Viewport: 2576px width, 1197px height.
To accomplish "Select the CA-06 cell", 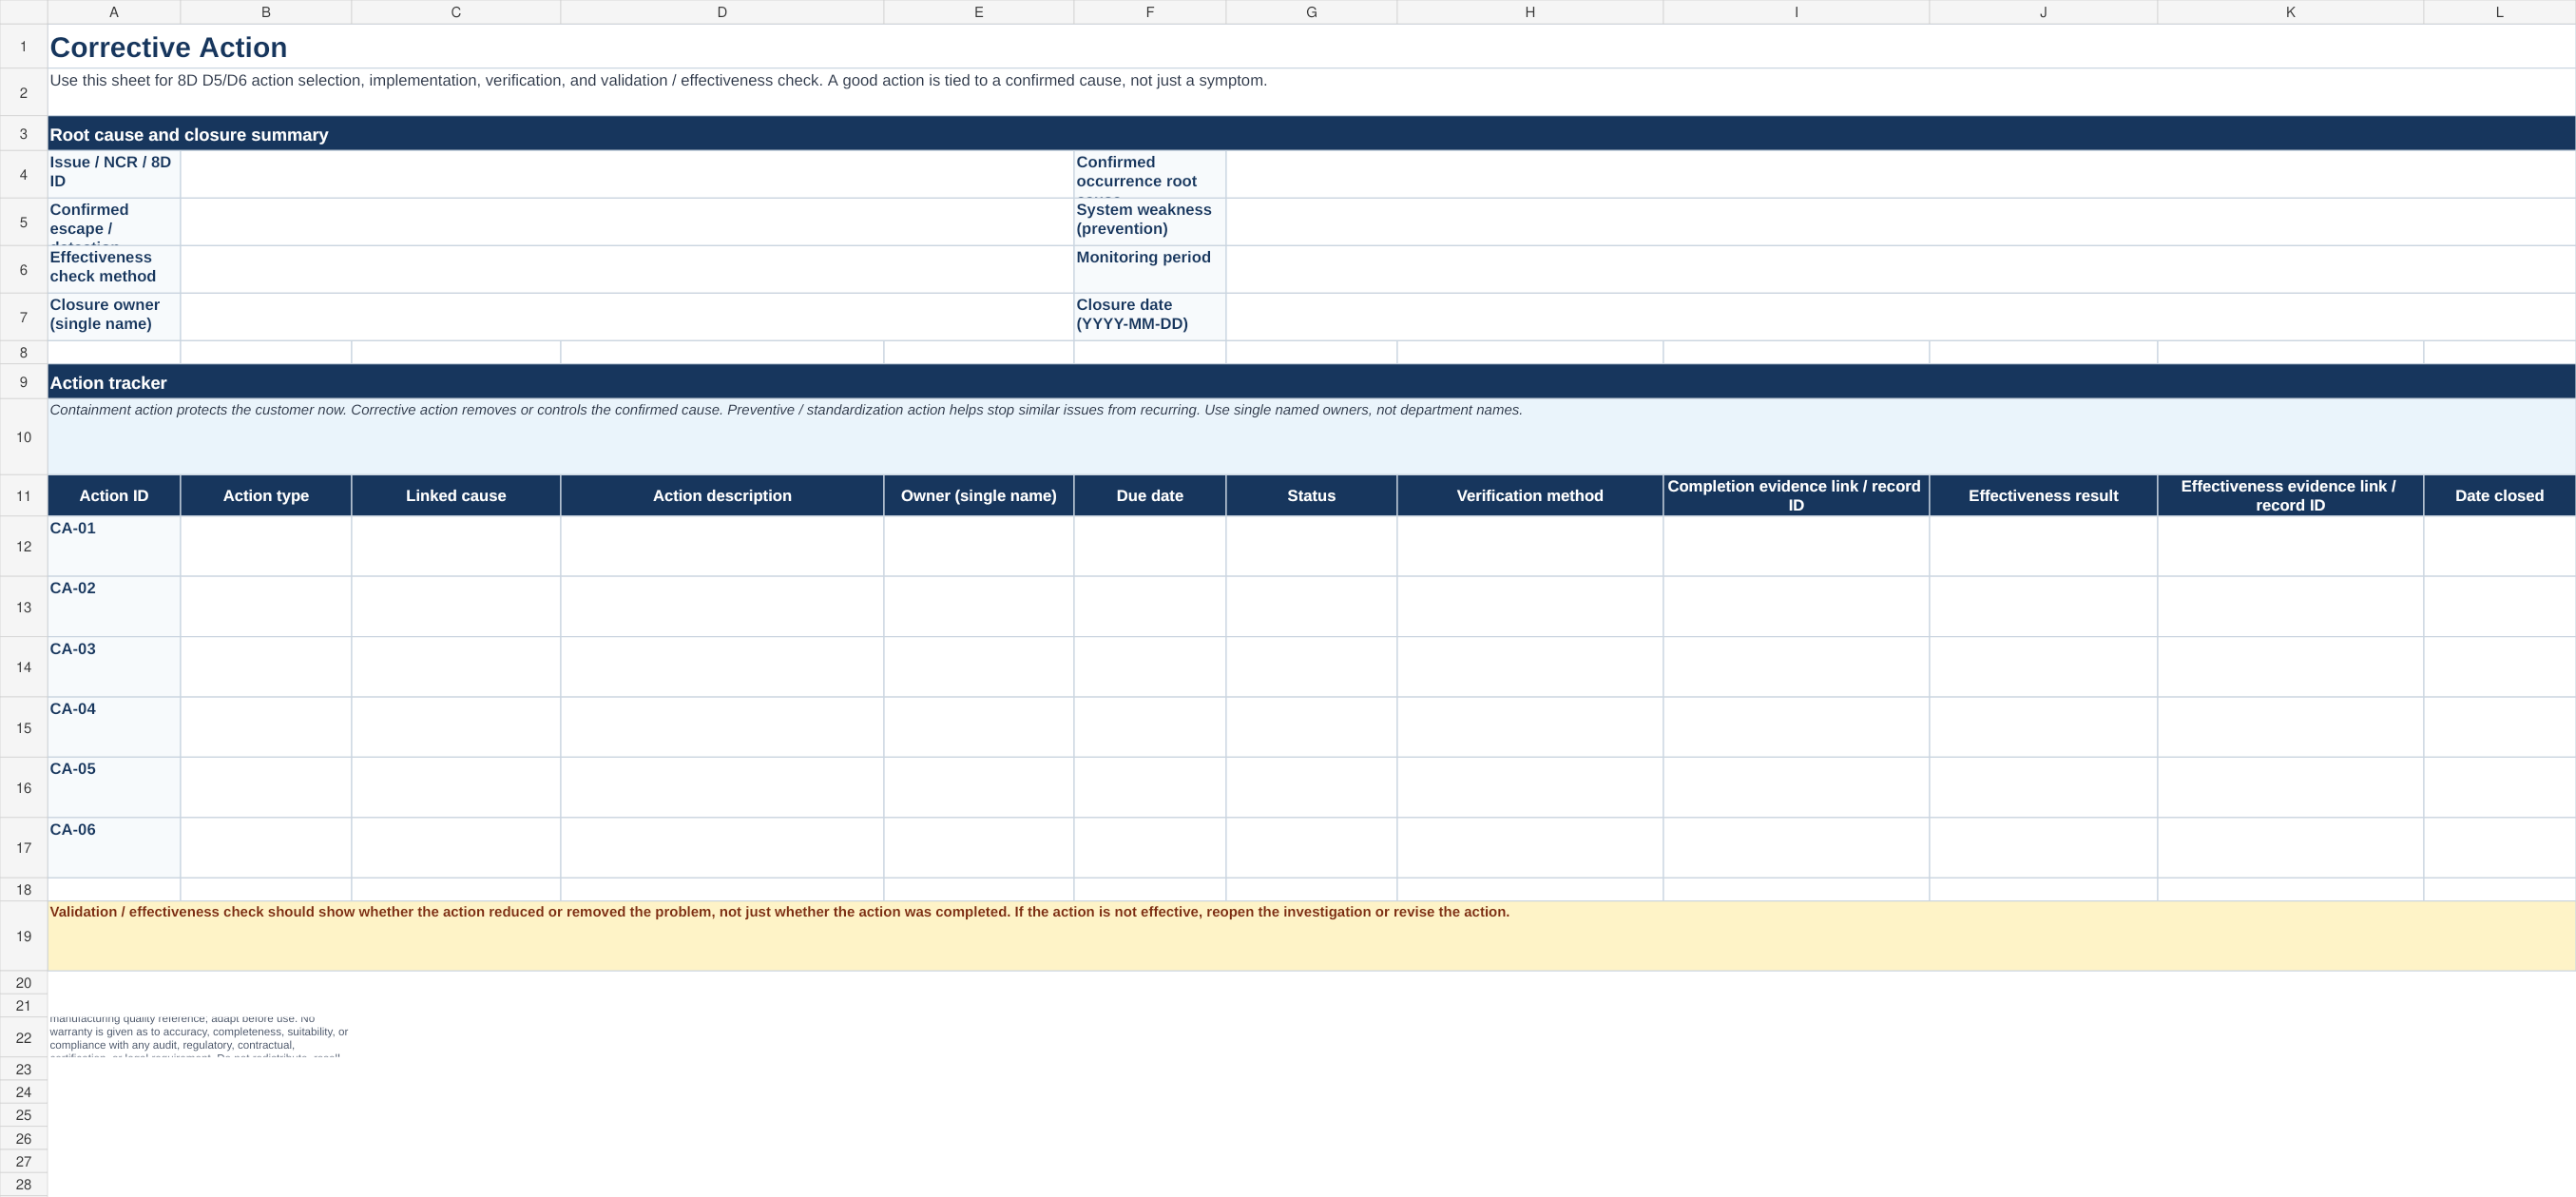I will (114, 848).
